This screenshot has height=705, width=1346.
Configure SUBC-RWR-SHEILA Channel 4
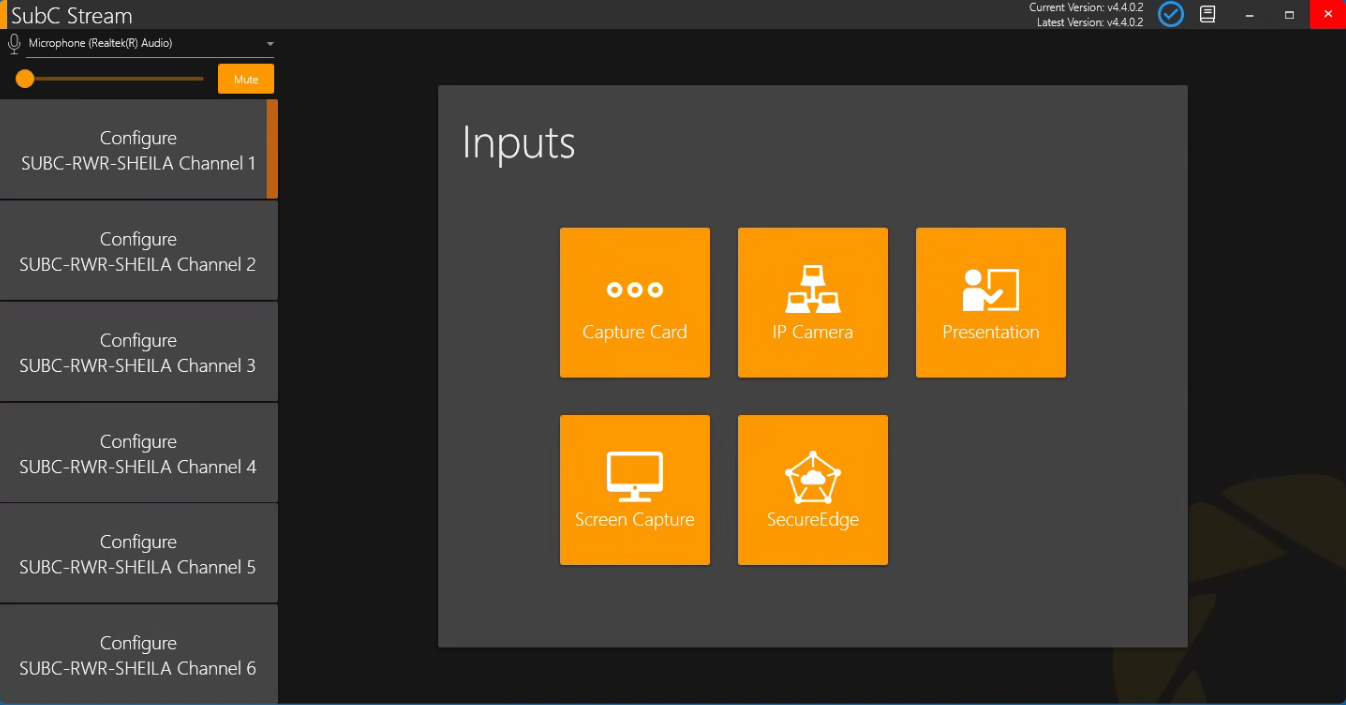139,453
